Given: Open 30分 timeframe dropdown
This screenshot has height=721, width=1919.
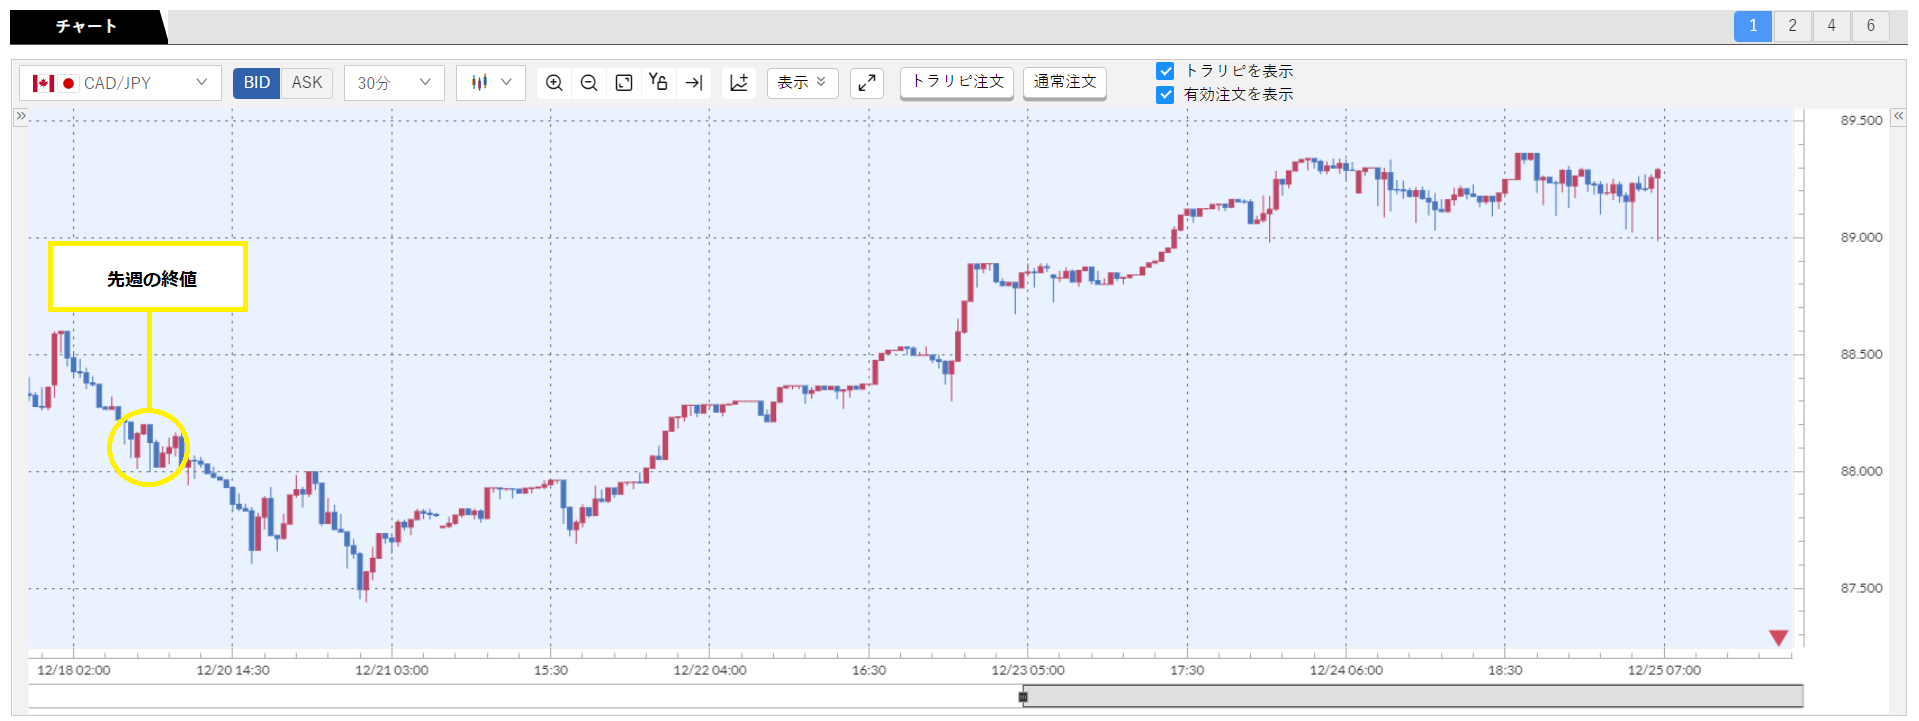Looking at the screenshot, I should [394, 83].
